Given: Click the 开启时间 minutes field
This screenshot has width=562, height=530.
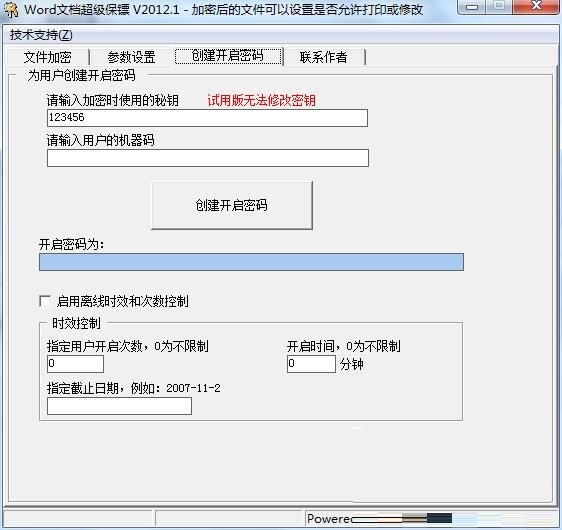Looking at the screenshot, I should [x=311, y=364].
